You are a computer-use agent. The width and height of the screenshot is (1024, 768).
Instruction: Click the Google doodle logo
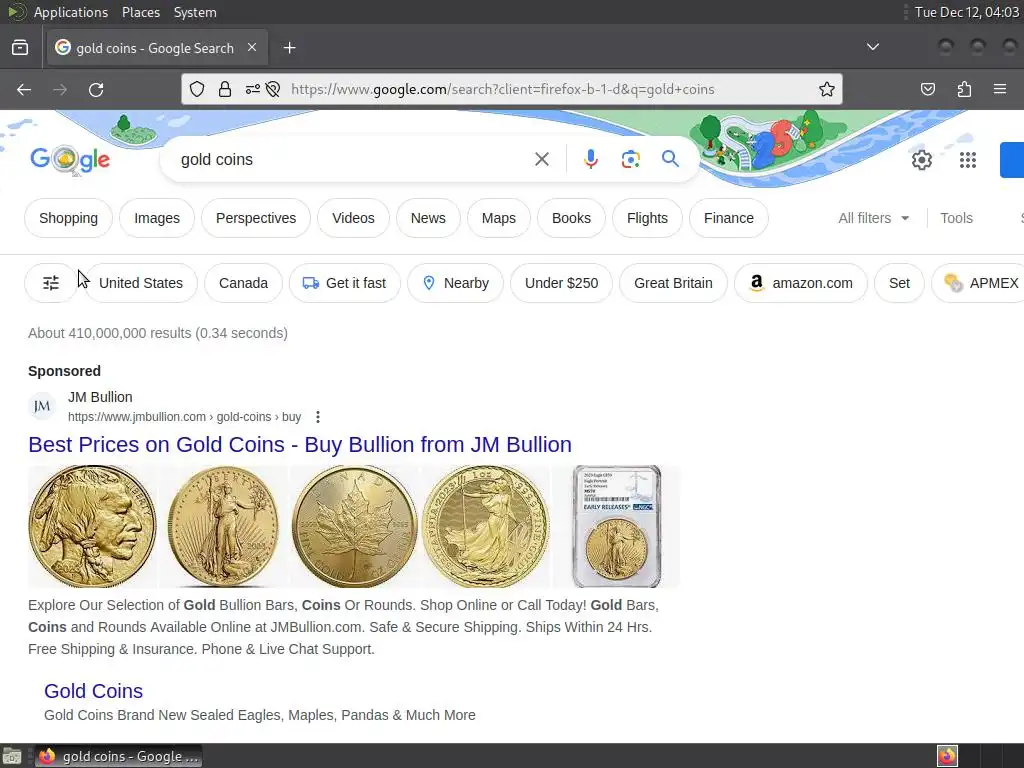coord(70,159)
